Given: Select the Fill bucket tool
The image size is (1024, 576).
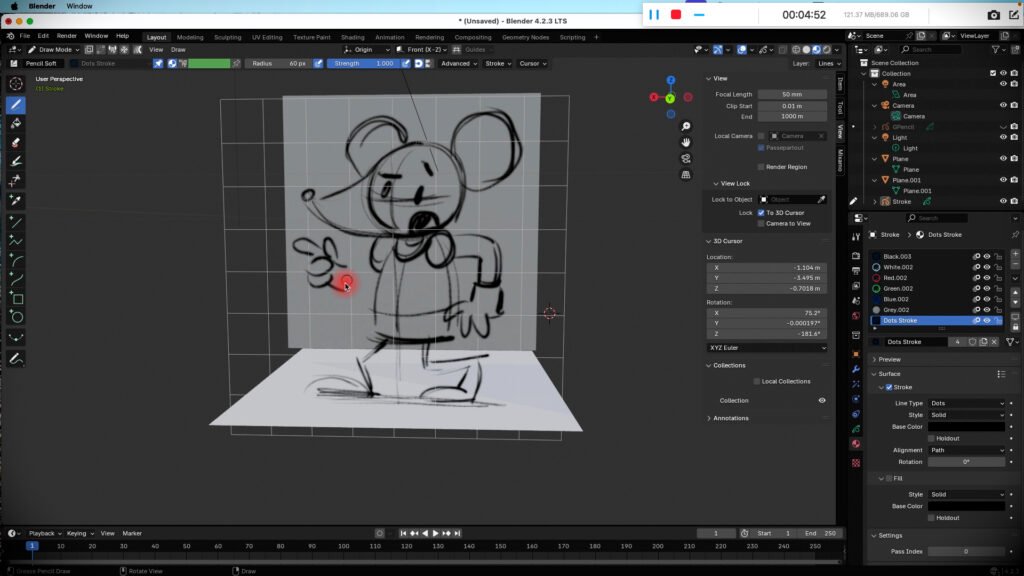Looking at the screenshot, I should coord(16,123).
